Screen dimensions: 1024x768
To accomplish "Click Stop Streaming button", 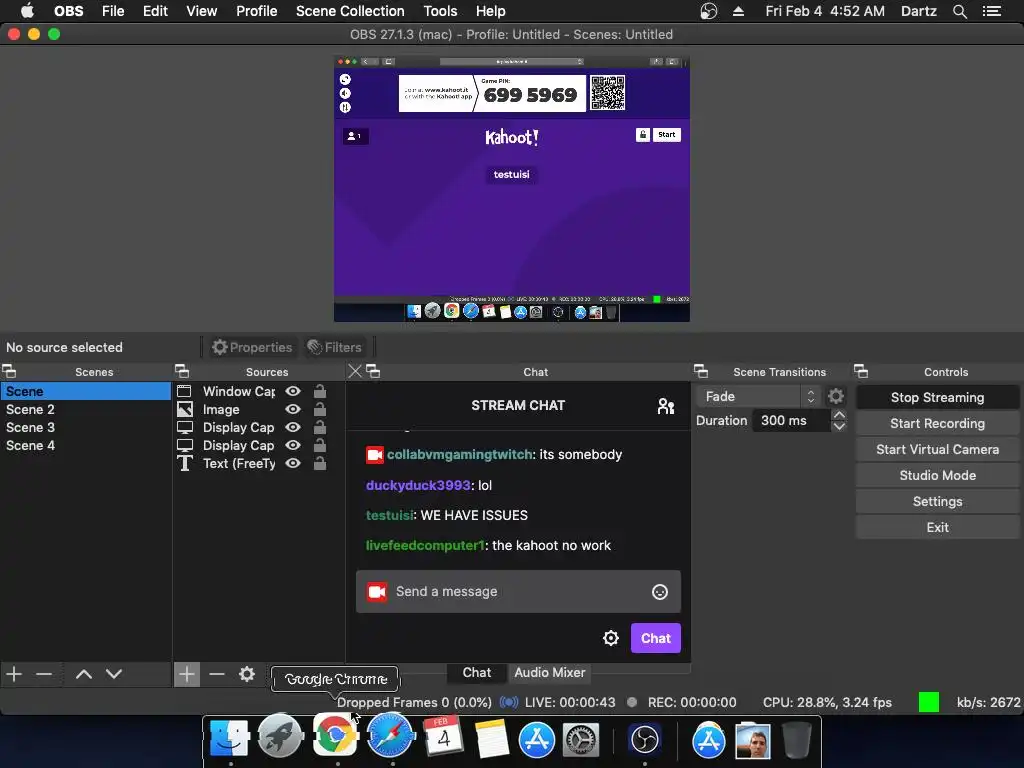I will tap(937, 397).
